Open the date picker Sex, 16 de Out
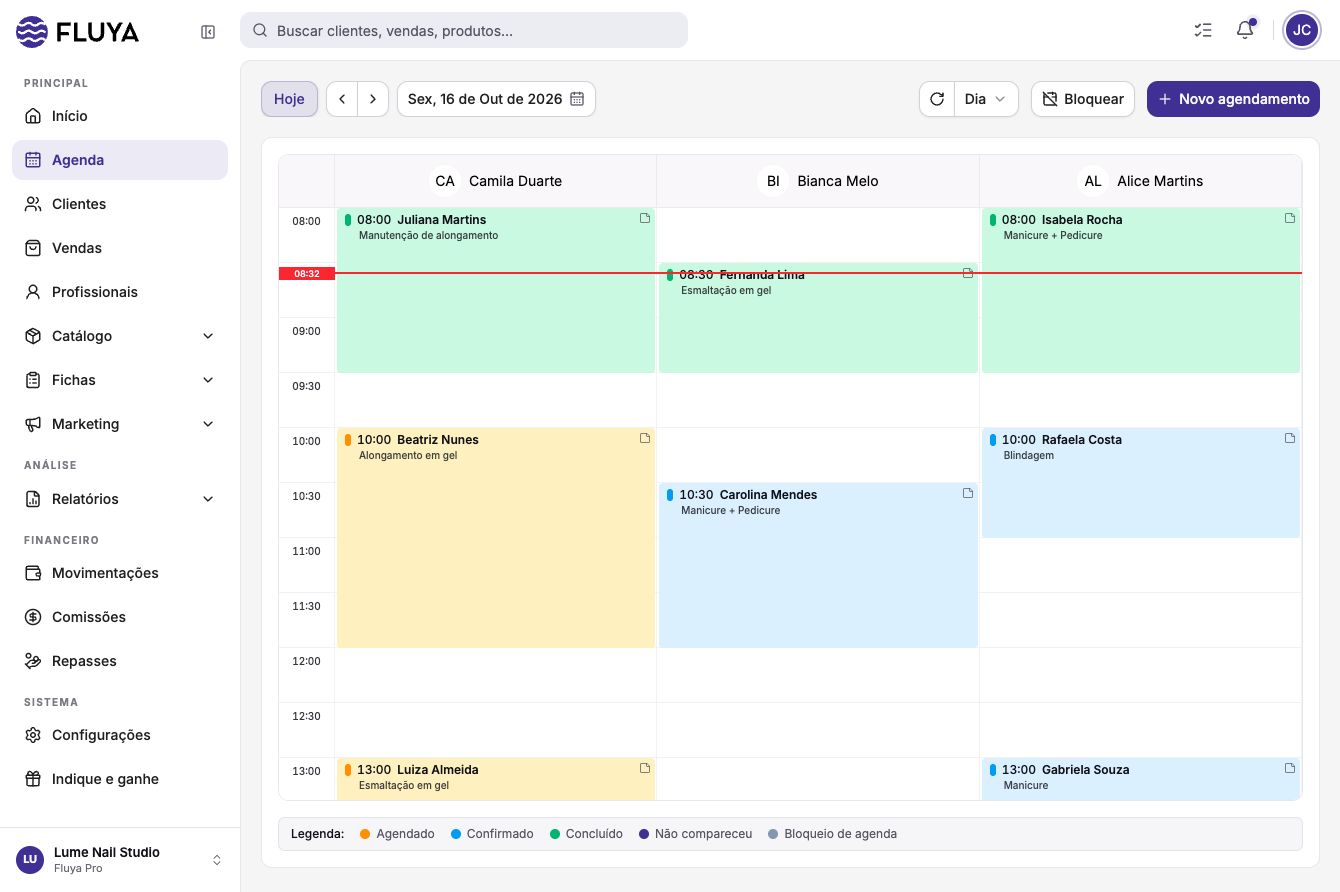 pyautogui.click(x=496, y=99)
